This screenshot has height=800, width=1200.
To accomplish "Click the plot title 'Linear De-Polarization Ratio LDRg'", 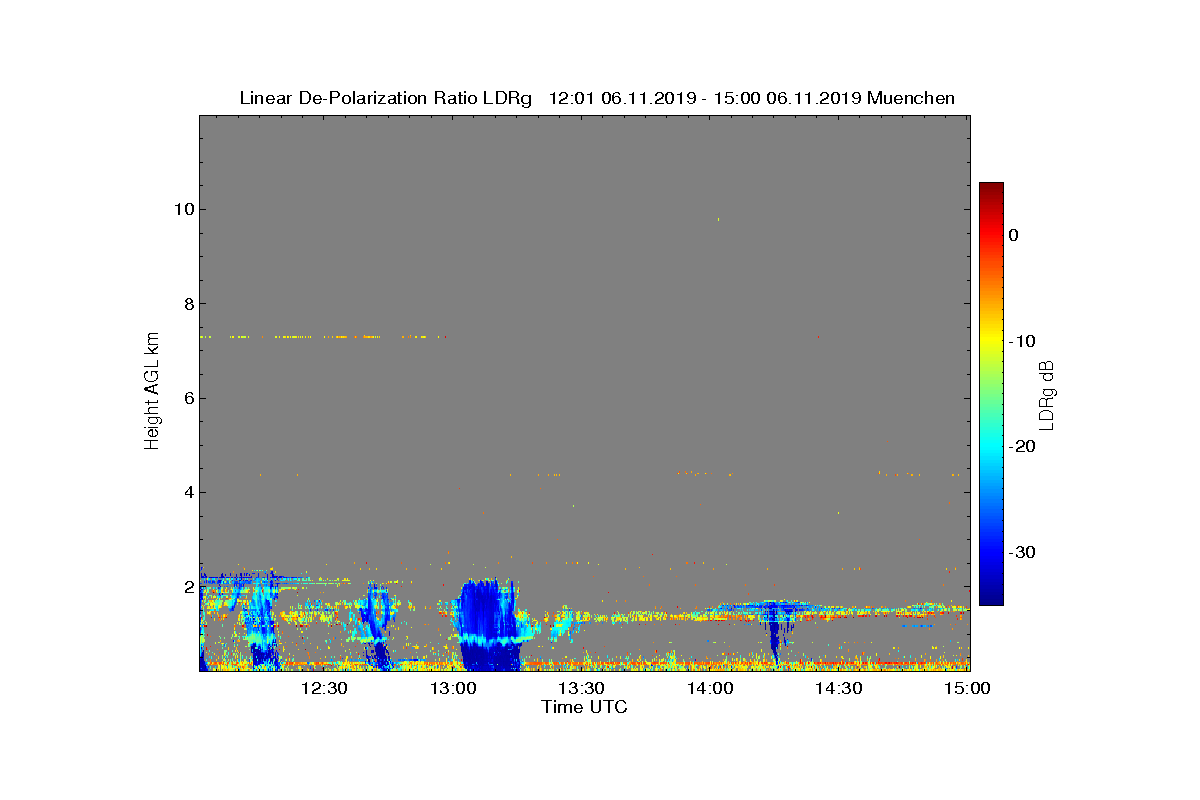I will [386, 98].
